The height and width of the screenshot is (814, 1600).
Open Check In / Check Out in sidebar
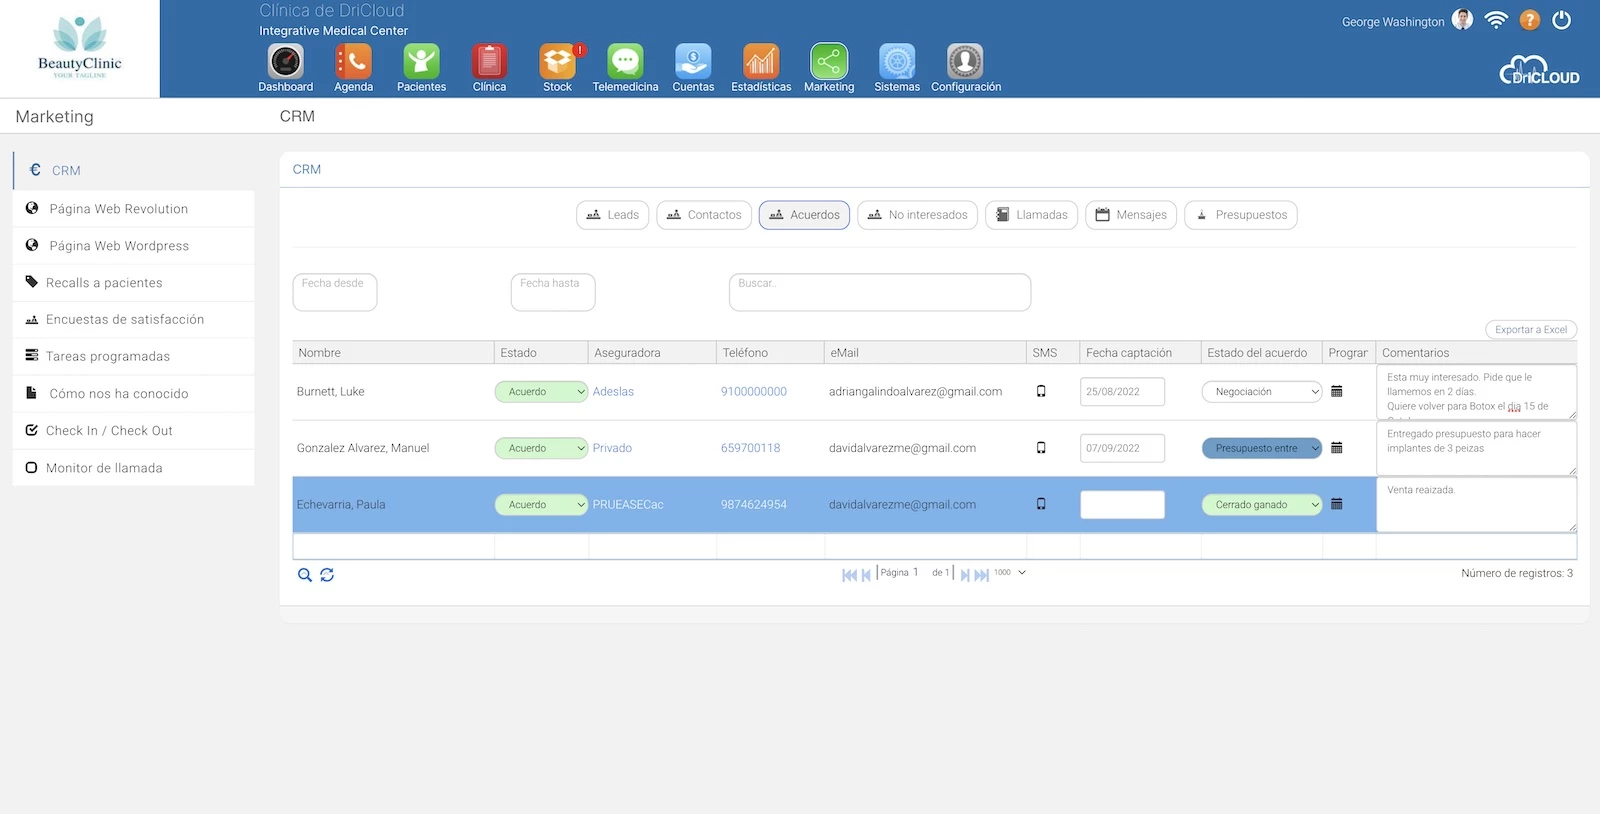pos(134,431)
